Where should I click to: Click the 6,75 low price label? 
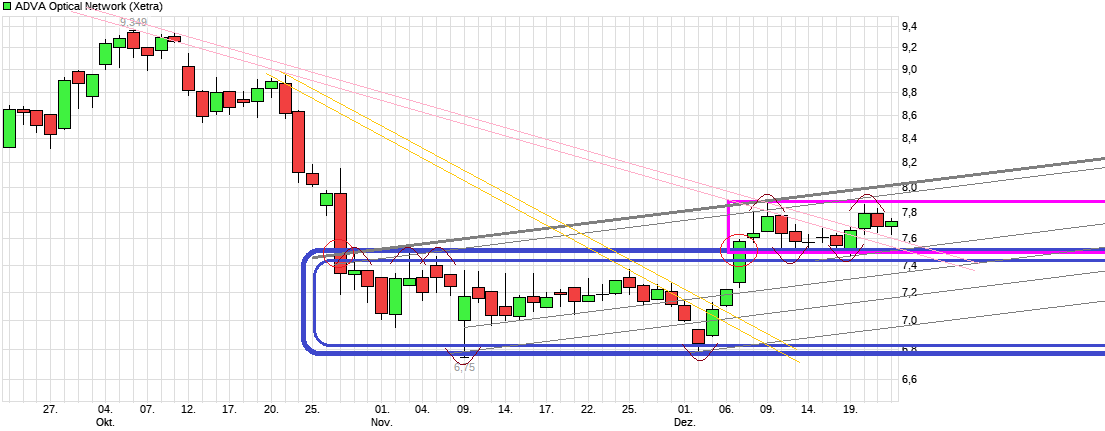pyautogui.click(x=464, y=368)
